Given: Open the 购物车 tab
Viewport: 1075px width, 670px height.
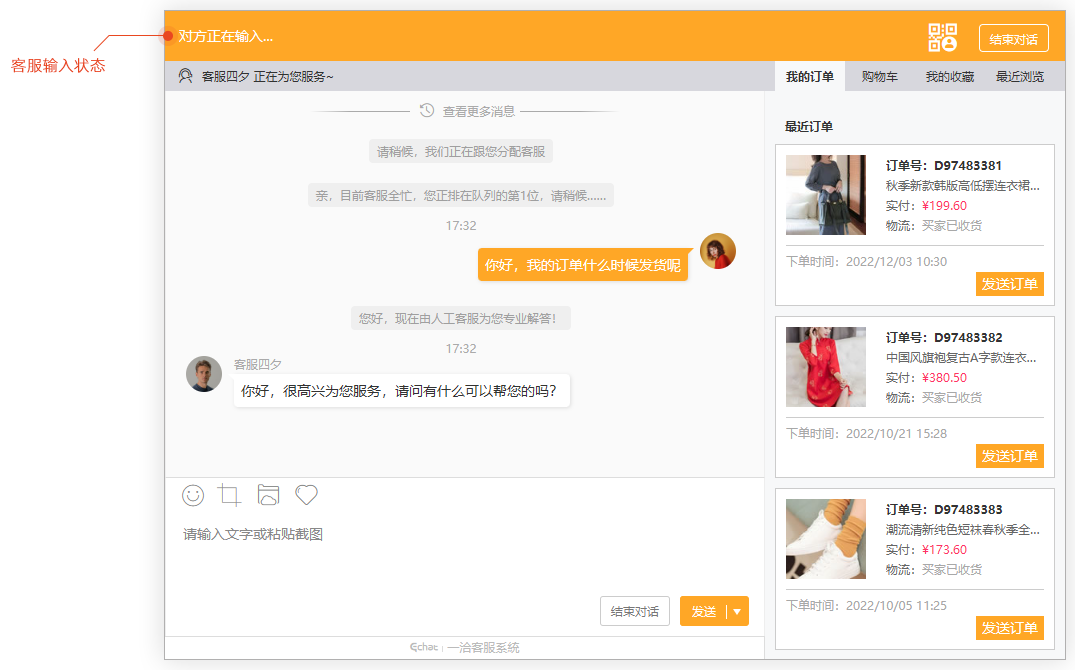Looking at the screenshot, I should tap(879, 76).
